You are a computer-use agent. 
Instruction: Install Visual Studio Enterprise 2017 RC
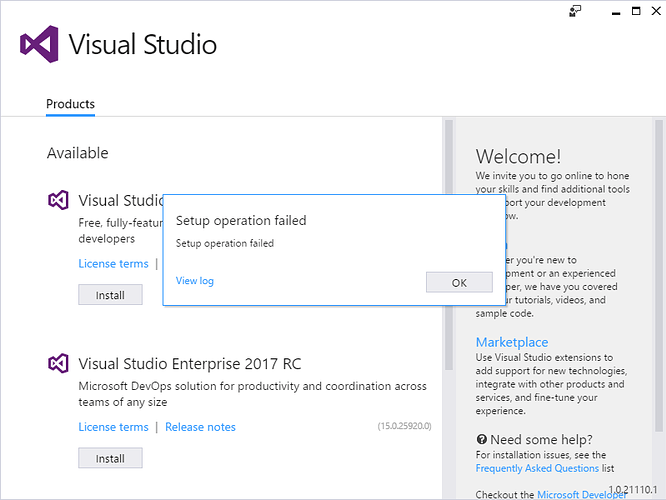[110, 458]
